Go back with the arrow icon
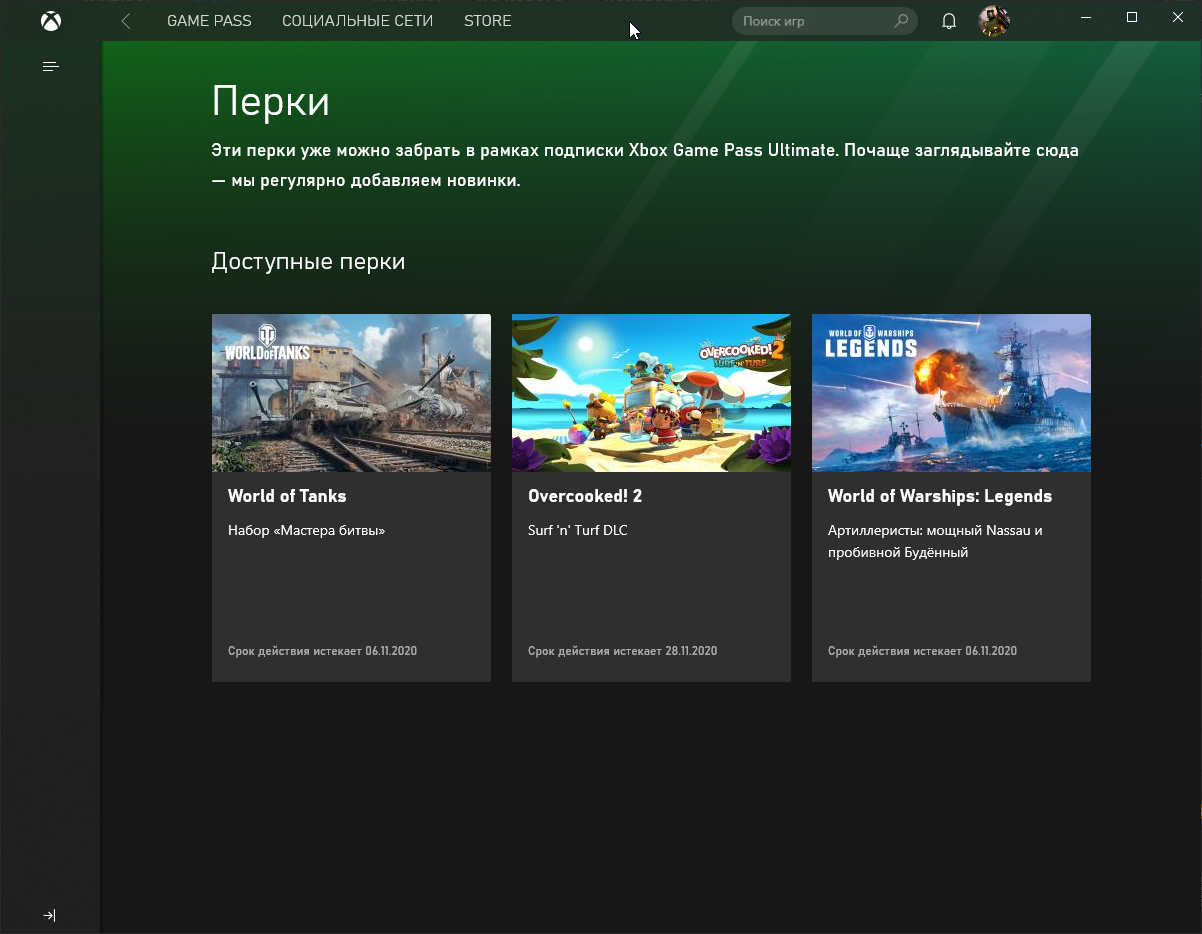Image resolution: width=1202 pixels, height=934 pixels. point(126,20)
